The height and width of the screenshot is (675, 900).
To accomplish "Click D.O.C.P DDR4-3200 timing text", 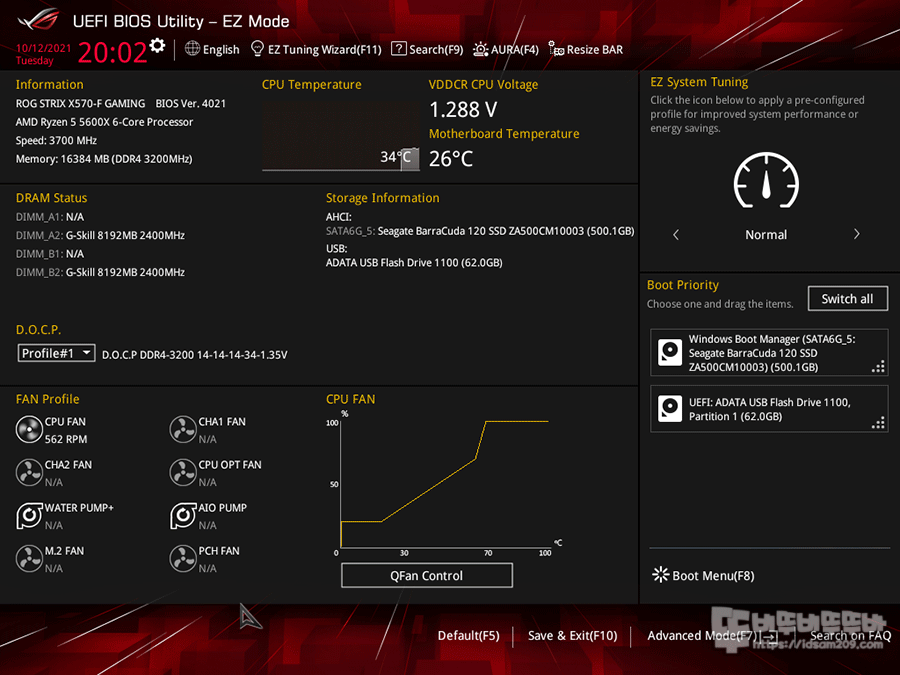I will 195,355.
